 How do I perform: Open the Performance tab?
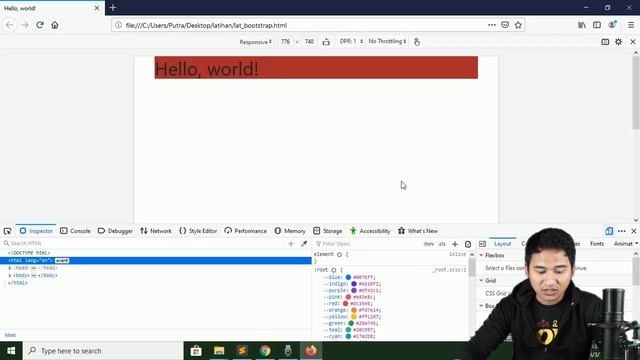[245, 231]
